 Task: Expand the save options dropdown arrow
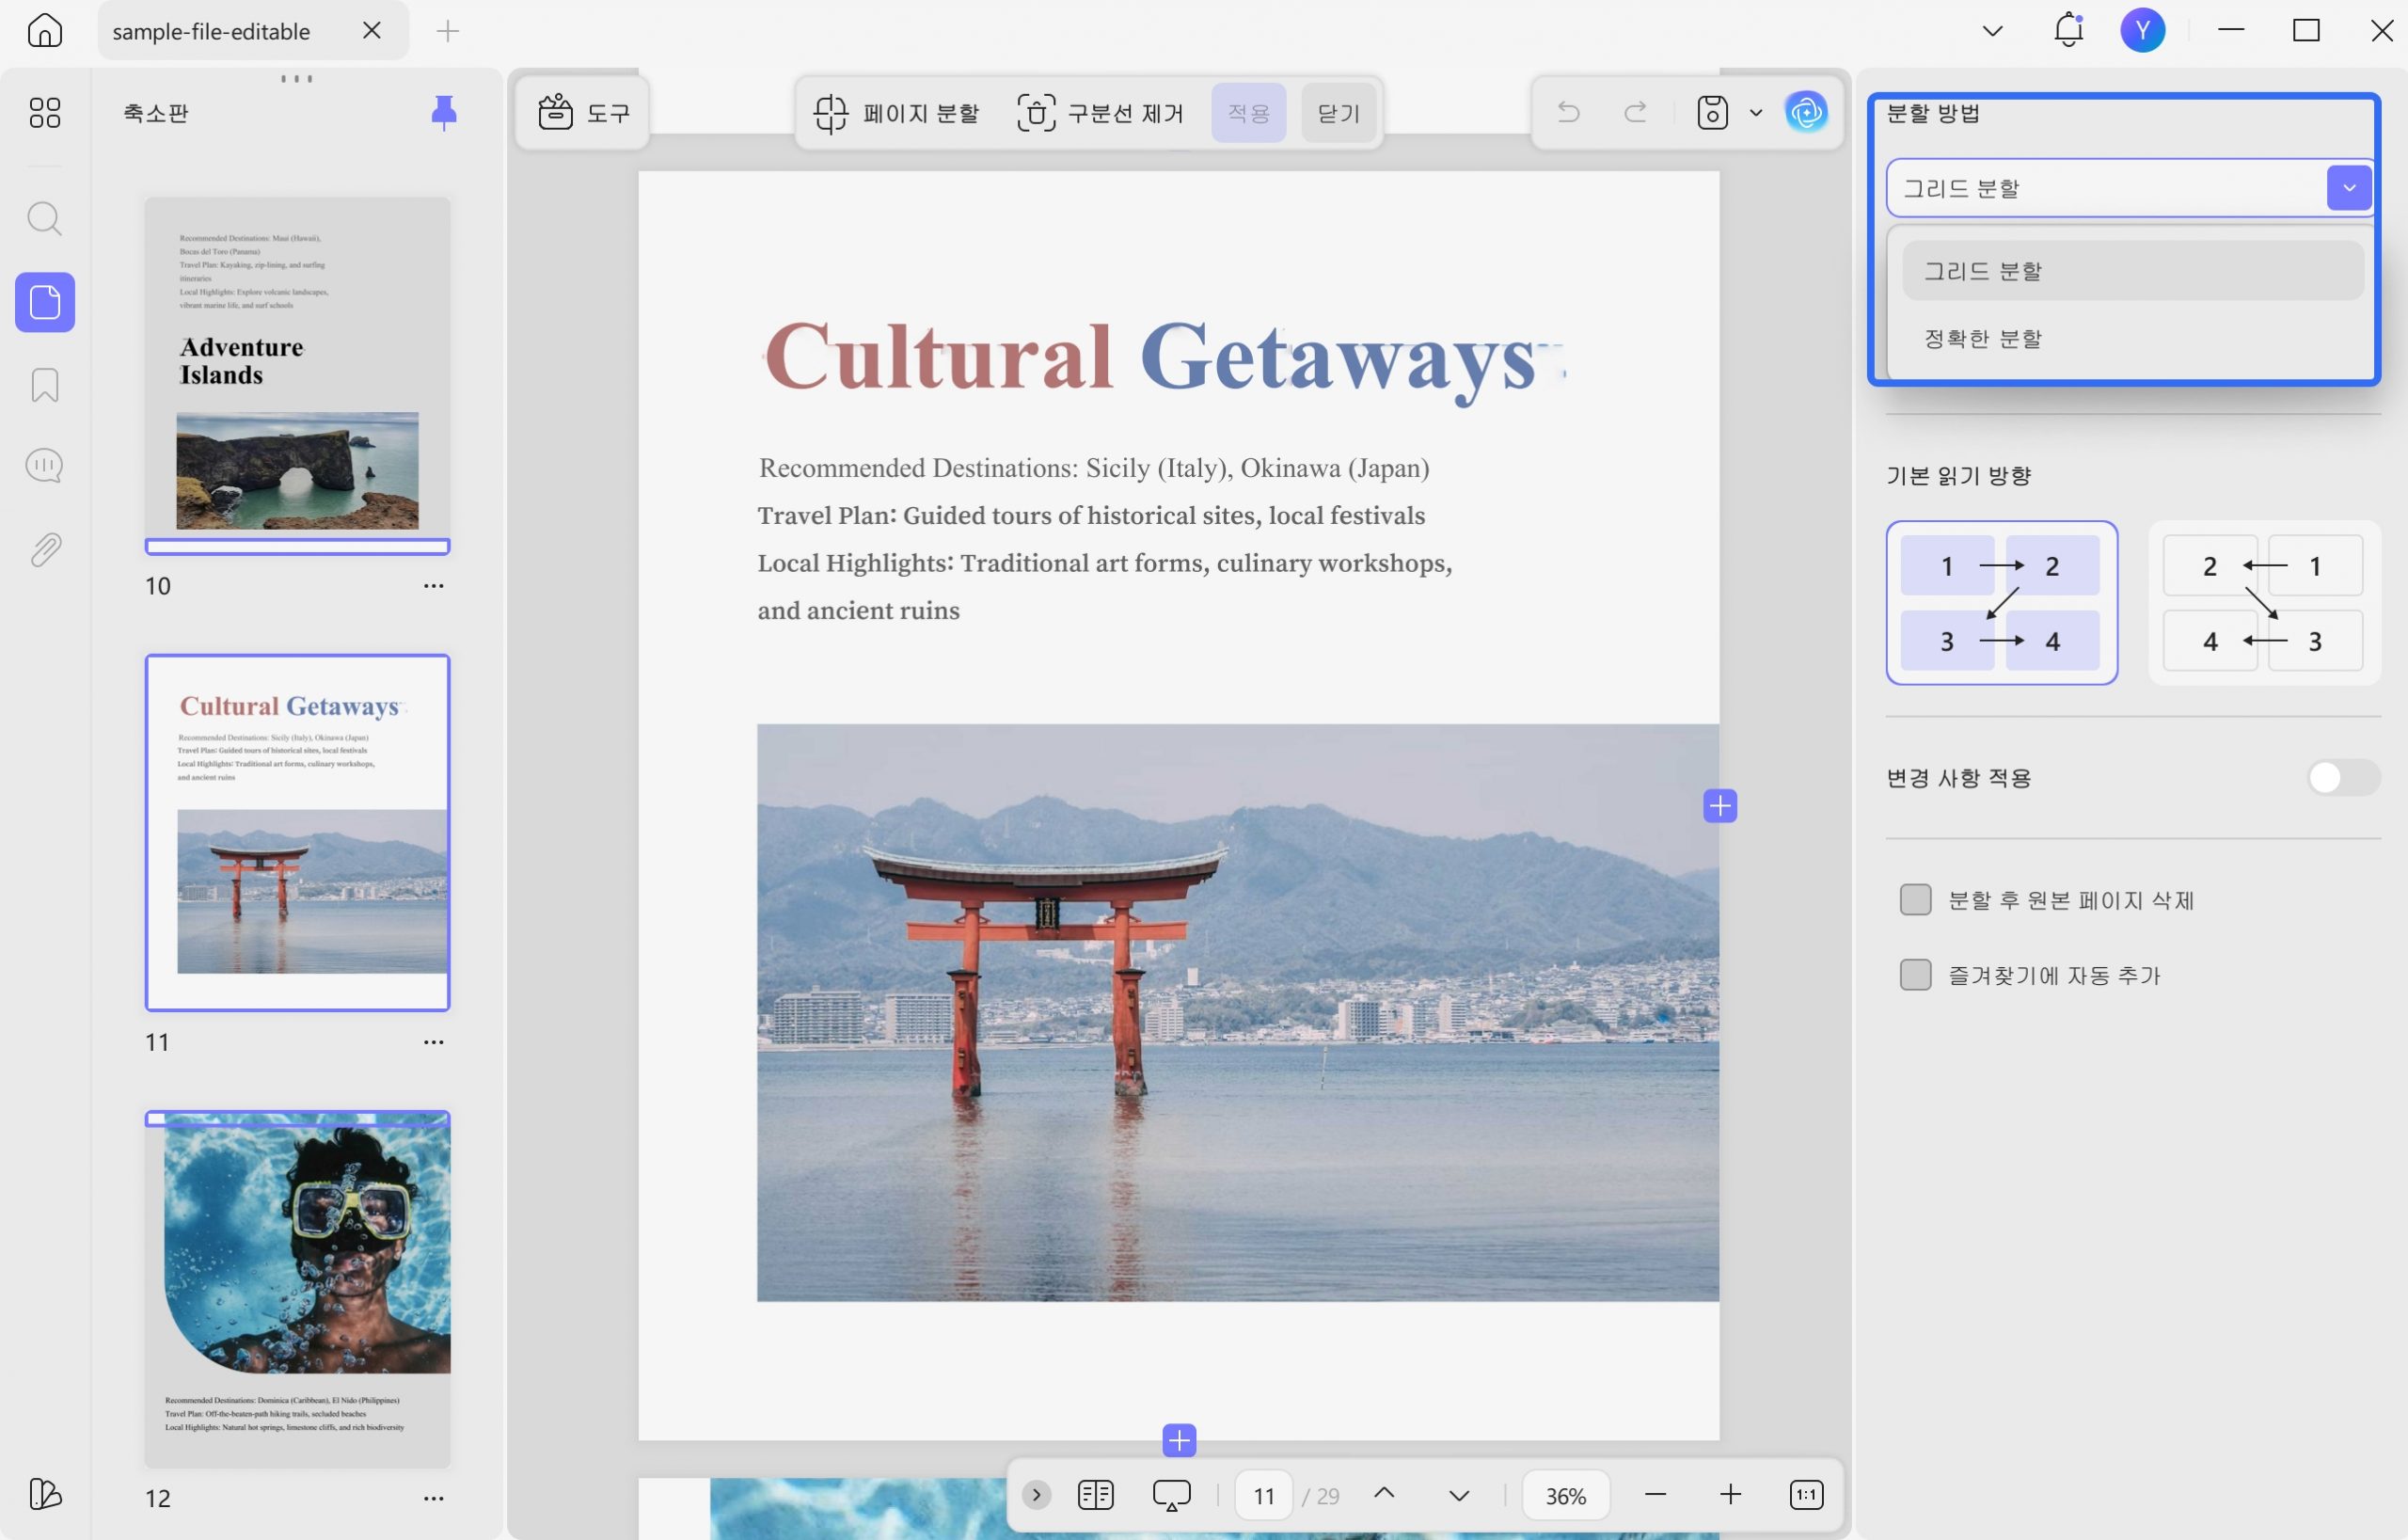(1756, 113)
